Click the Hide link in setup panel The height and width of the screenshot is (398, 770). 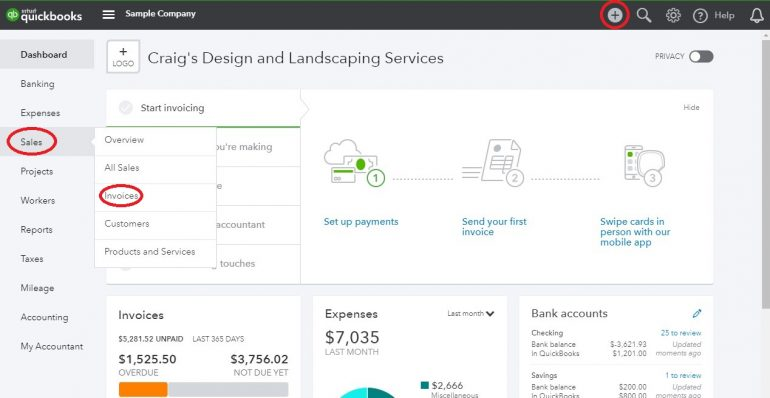click(x=691, y=108)
